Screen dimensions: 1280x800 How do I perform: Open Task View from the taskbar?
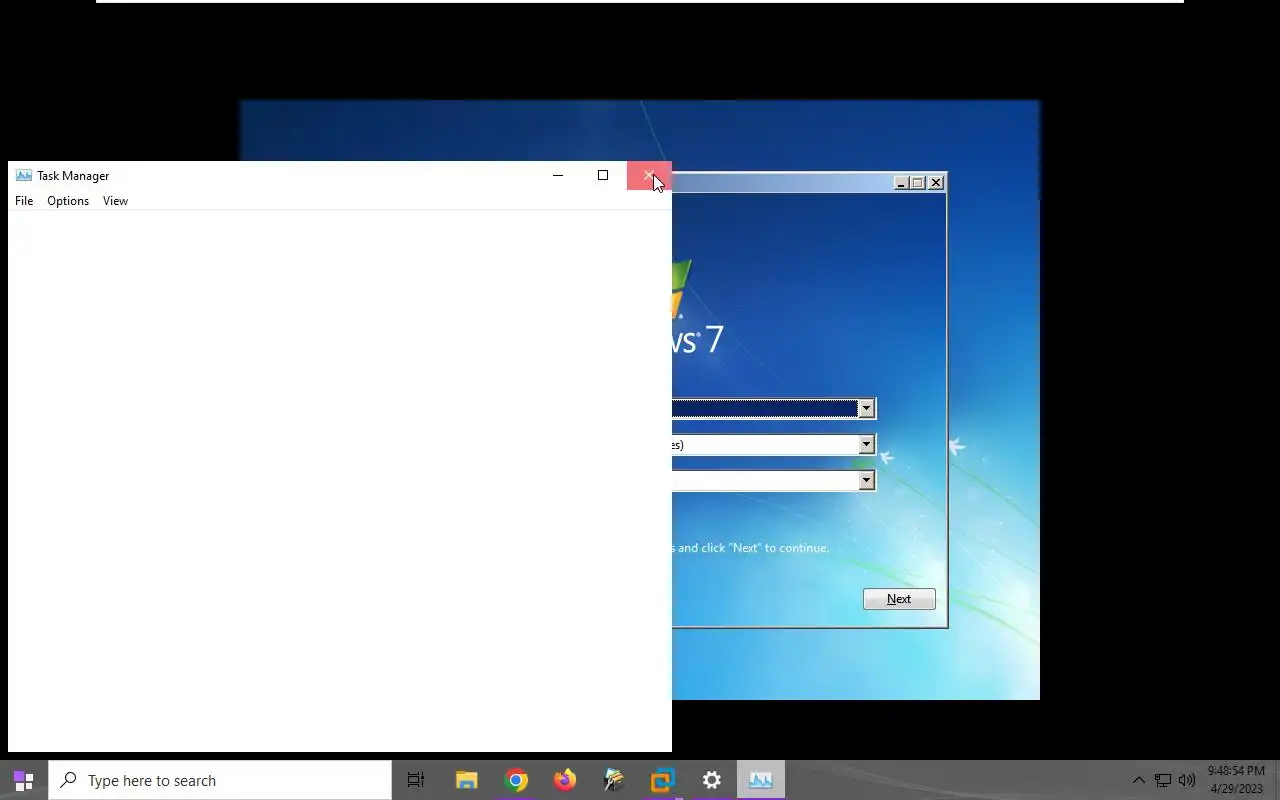[416, 780]
